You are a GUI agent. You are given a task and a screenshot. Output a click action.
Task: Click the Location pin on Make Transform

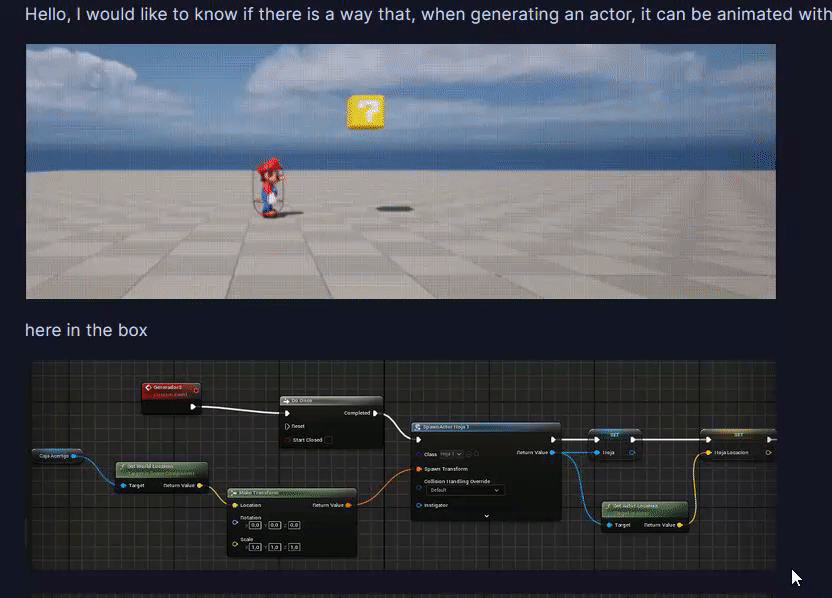(235, 505)
